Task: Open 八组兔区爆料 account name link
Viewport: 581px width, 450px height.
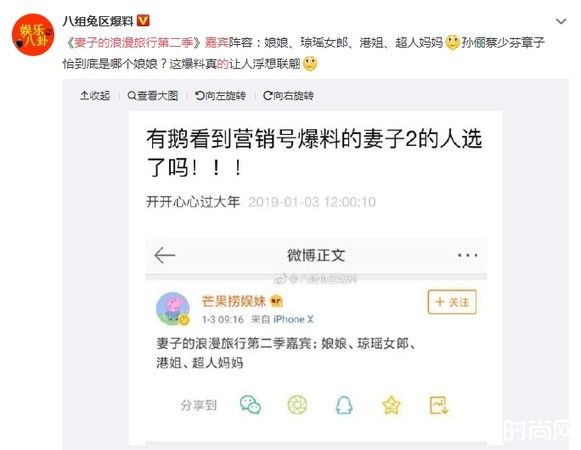Action: point(98,21)
